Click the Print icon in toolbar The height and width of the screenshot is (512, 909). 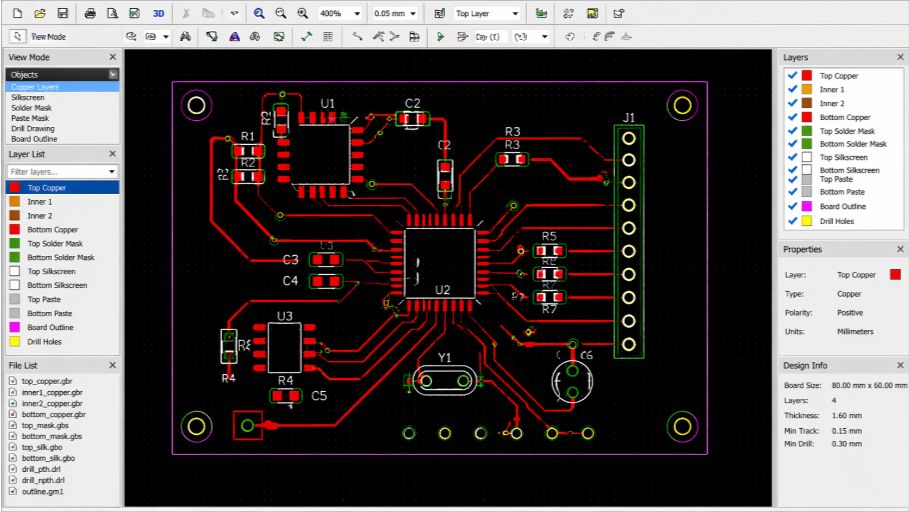(90, 14)
